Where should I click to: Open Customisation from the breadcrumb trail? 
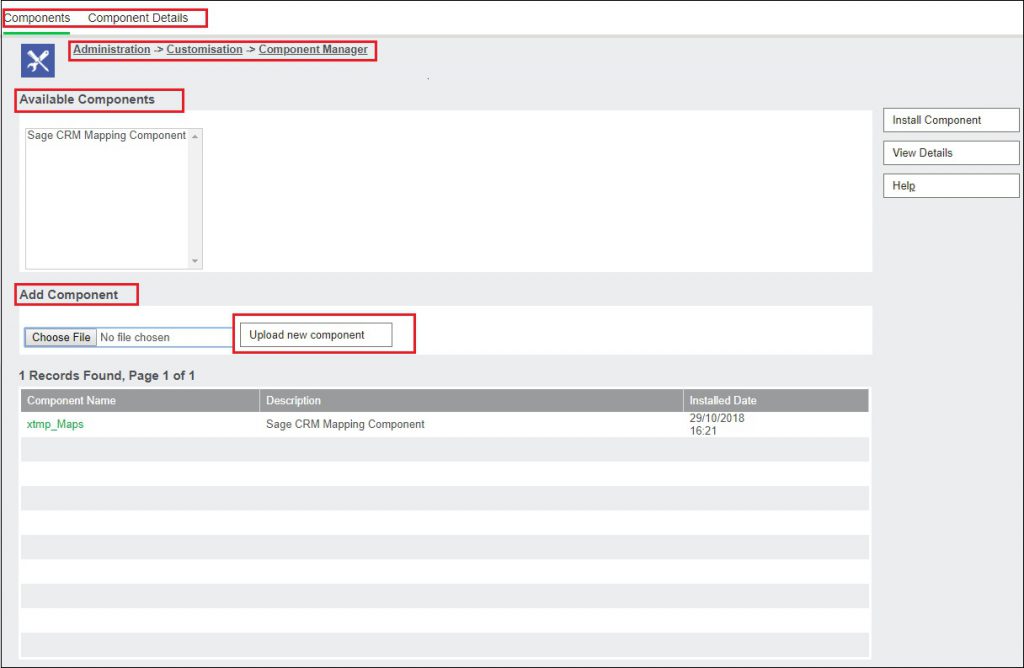[204, 49]
